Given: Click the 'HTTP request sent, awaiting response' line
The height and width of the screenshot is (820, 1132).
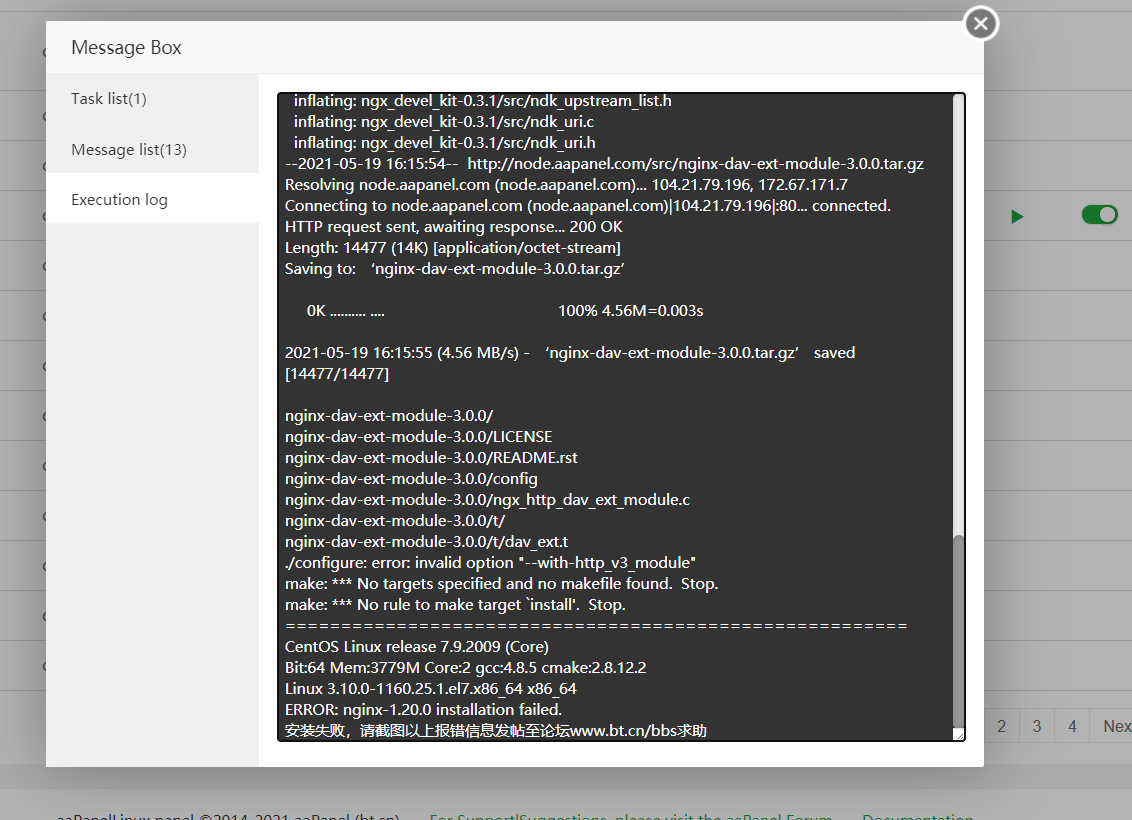Looking at the screenshot, I should [453, 227].
